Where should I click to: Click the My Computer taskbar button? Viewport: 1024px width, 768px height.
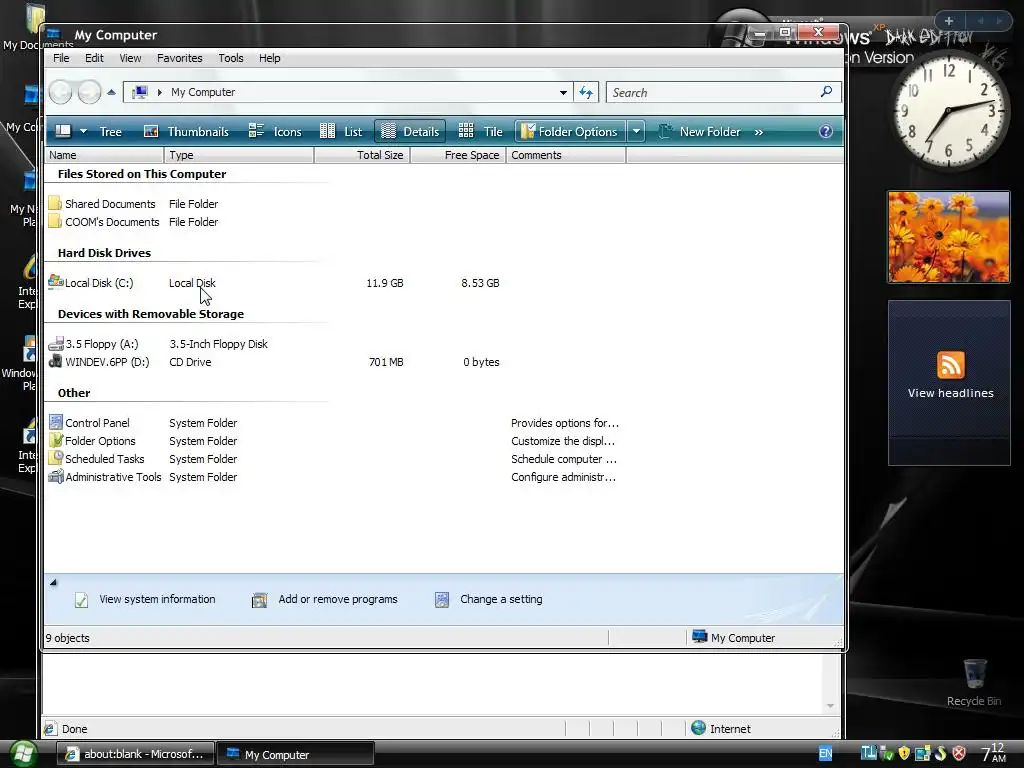[295, 754]
